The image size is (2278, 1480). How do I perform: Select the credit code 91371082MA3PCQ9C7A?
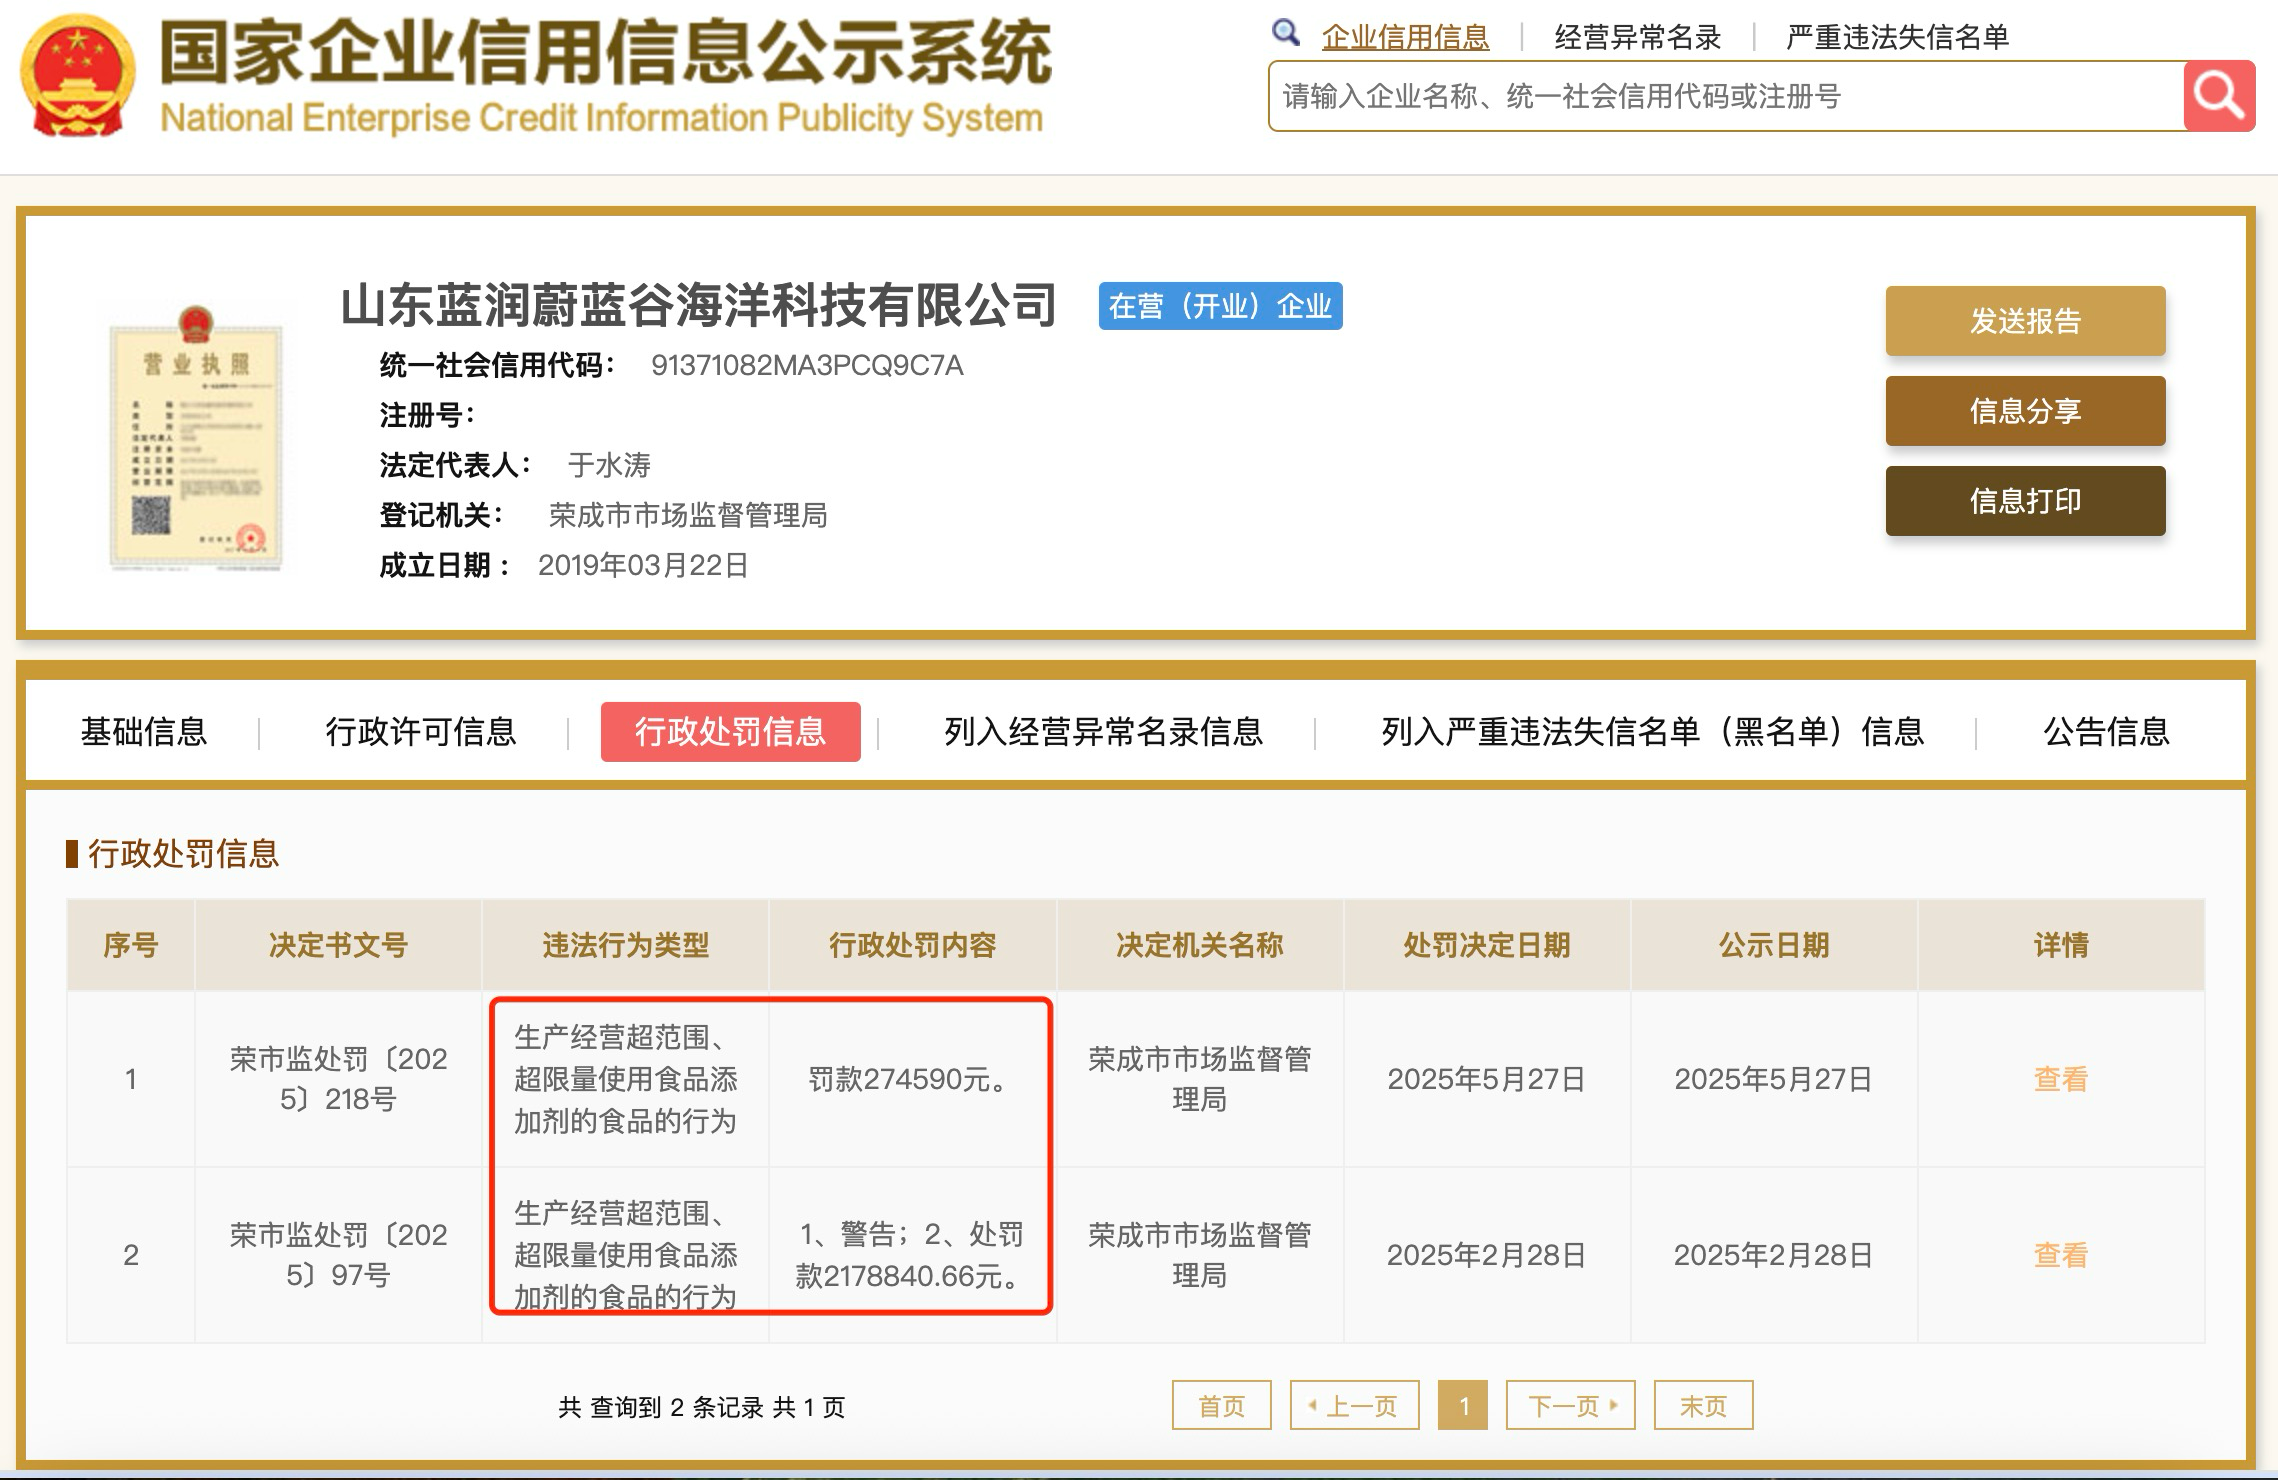pyautogui.click(x=807, y=366)
